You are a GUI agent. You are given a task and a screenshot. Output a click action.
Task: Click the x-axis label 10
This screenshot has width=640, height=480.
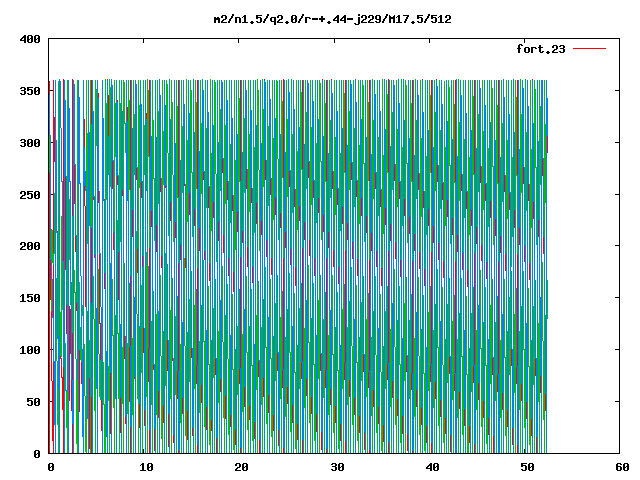[146, 467]
